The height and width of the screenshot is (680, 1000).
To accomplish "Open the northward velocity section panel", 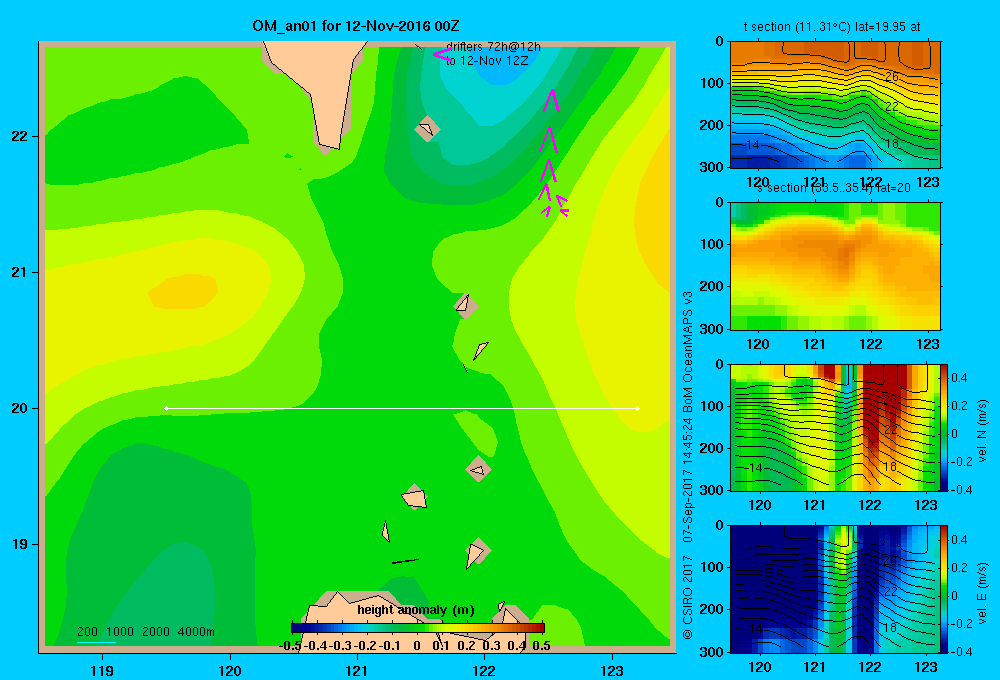I will [x=835, y=427].
